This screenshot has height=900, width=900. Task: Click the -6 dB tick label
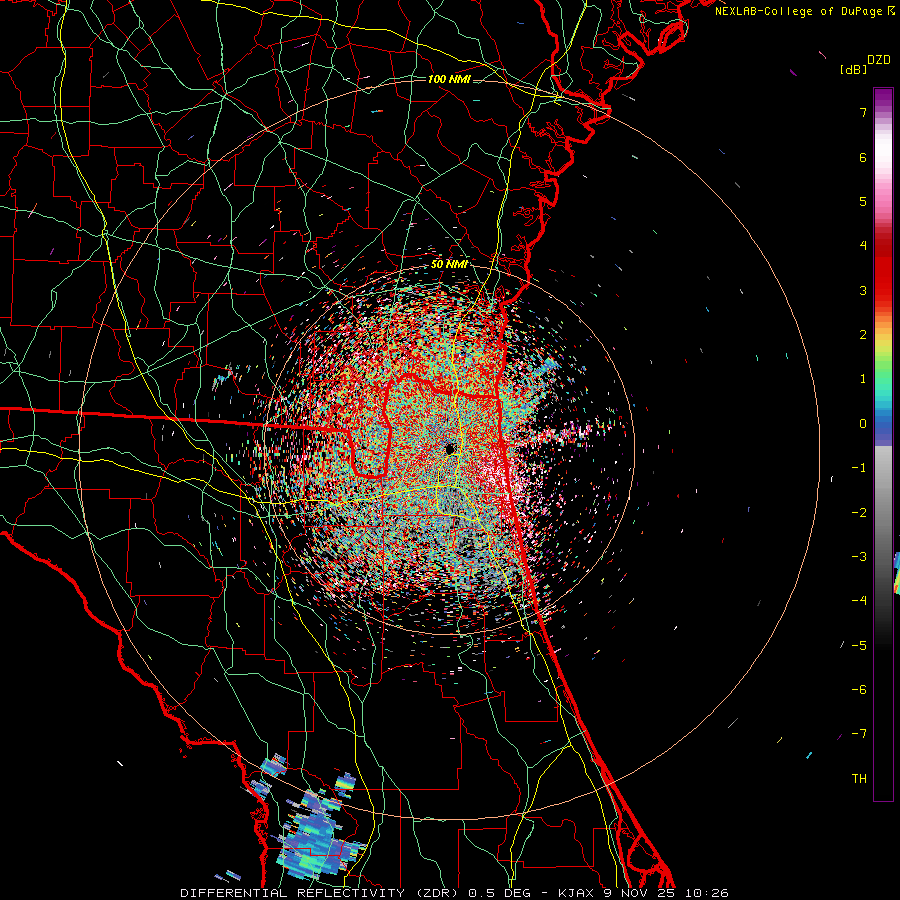point(859,690)
